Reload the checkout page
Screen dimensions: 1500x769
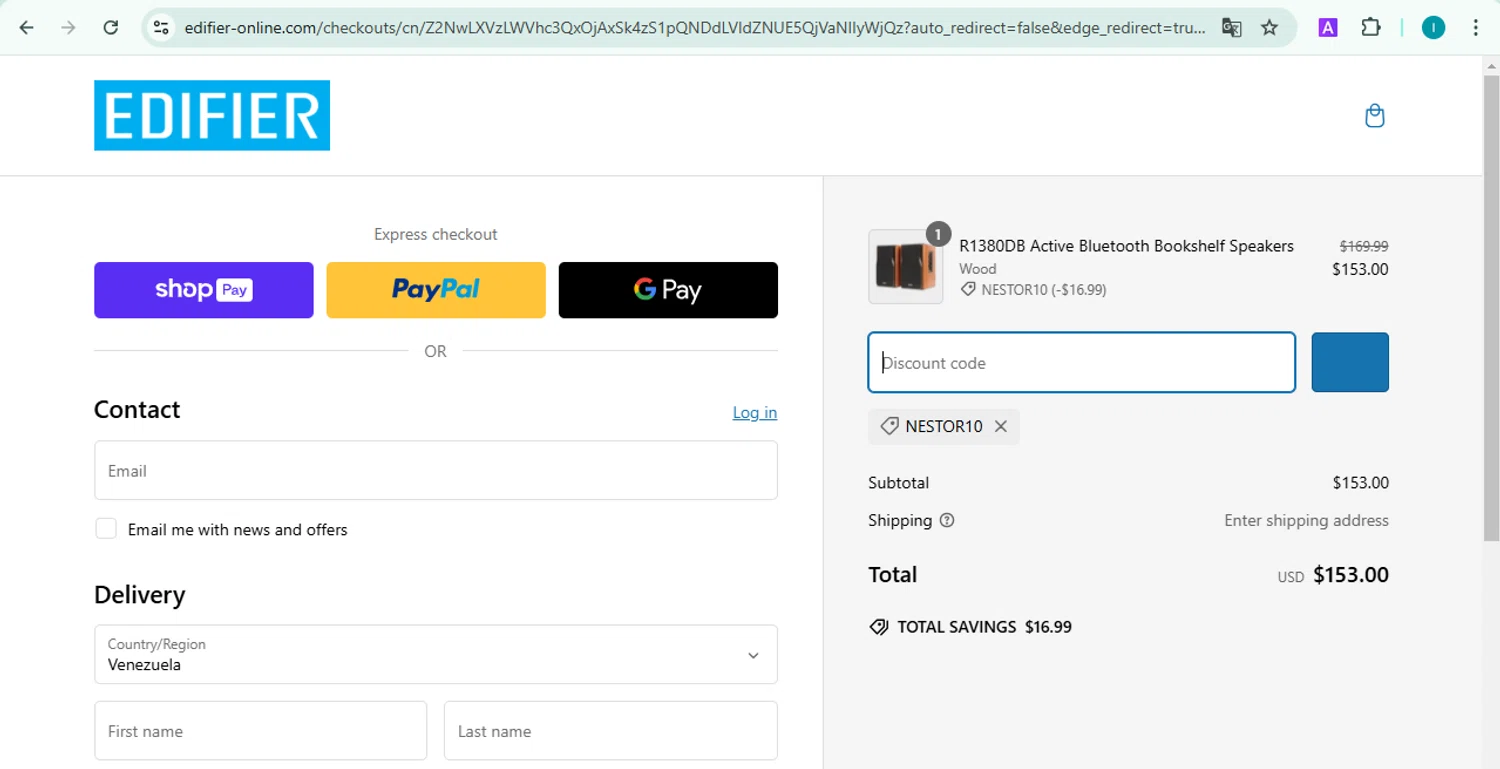click(x=111, y=28)
